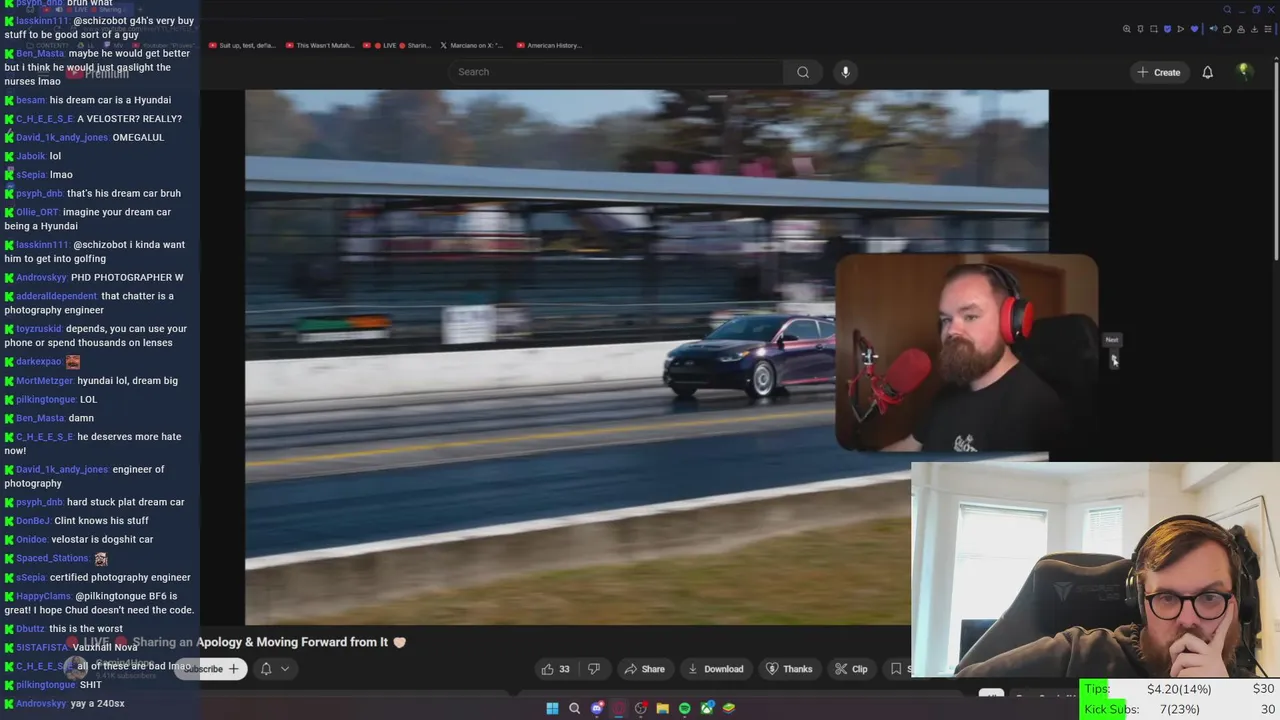Click the purple heart bookmark icon
This screenshot has width=1280, height=720.
click(x=1194, y=29)
